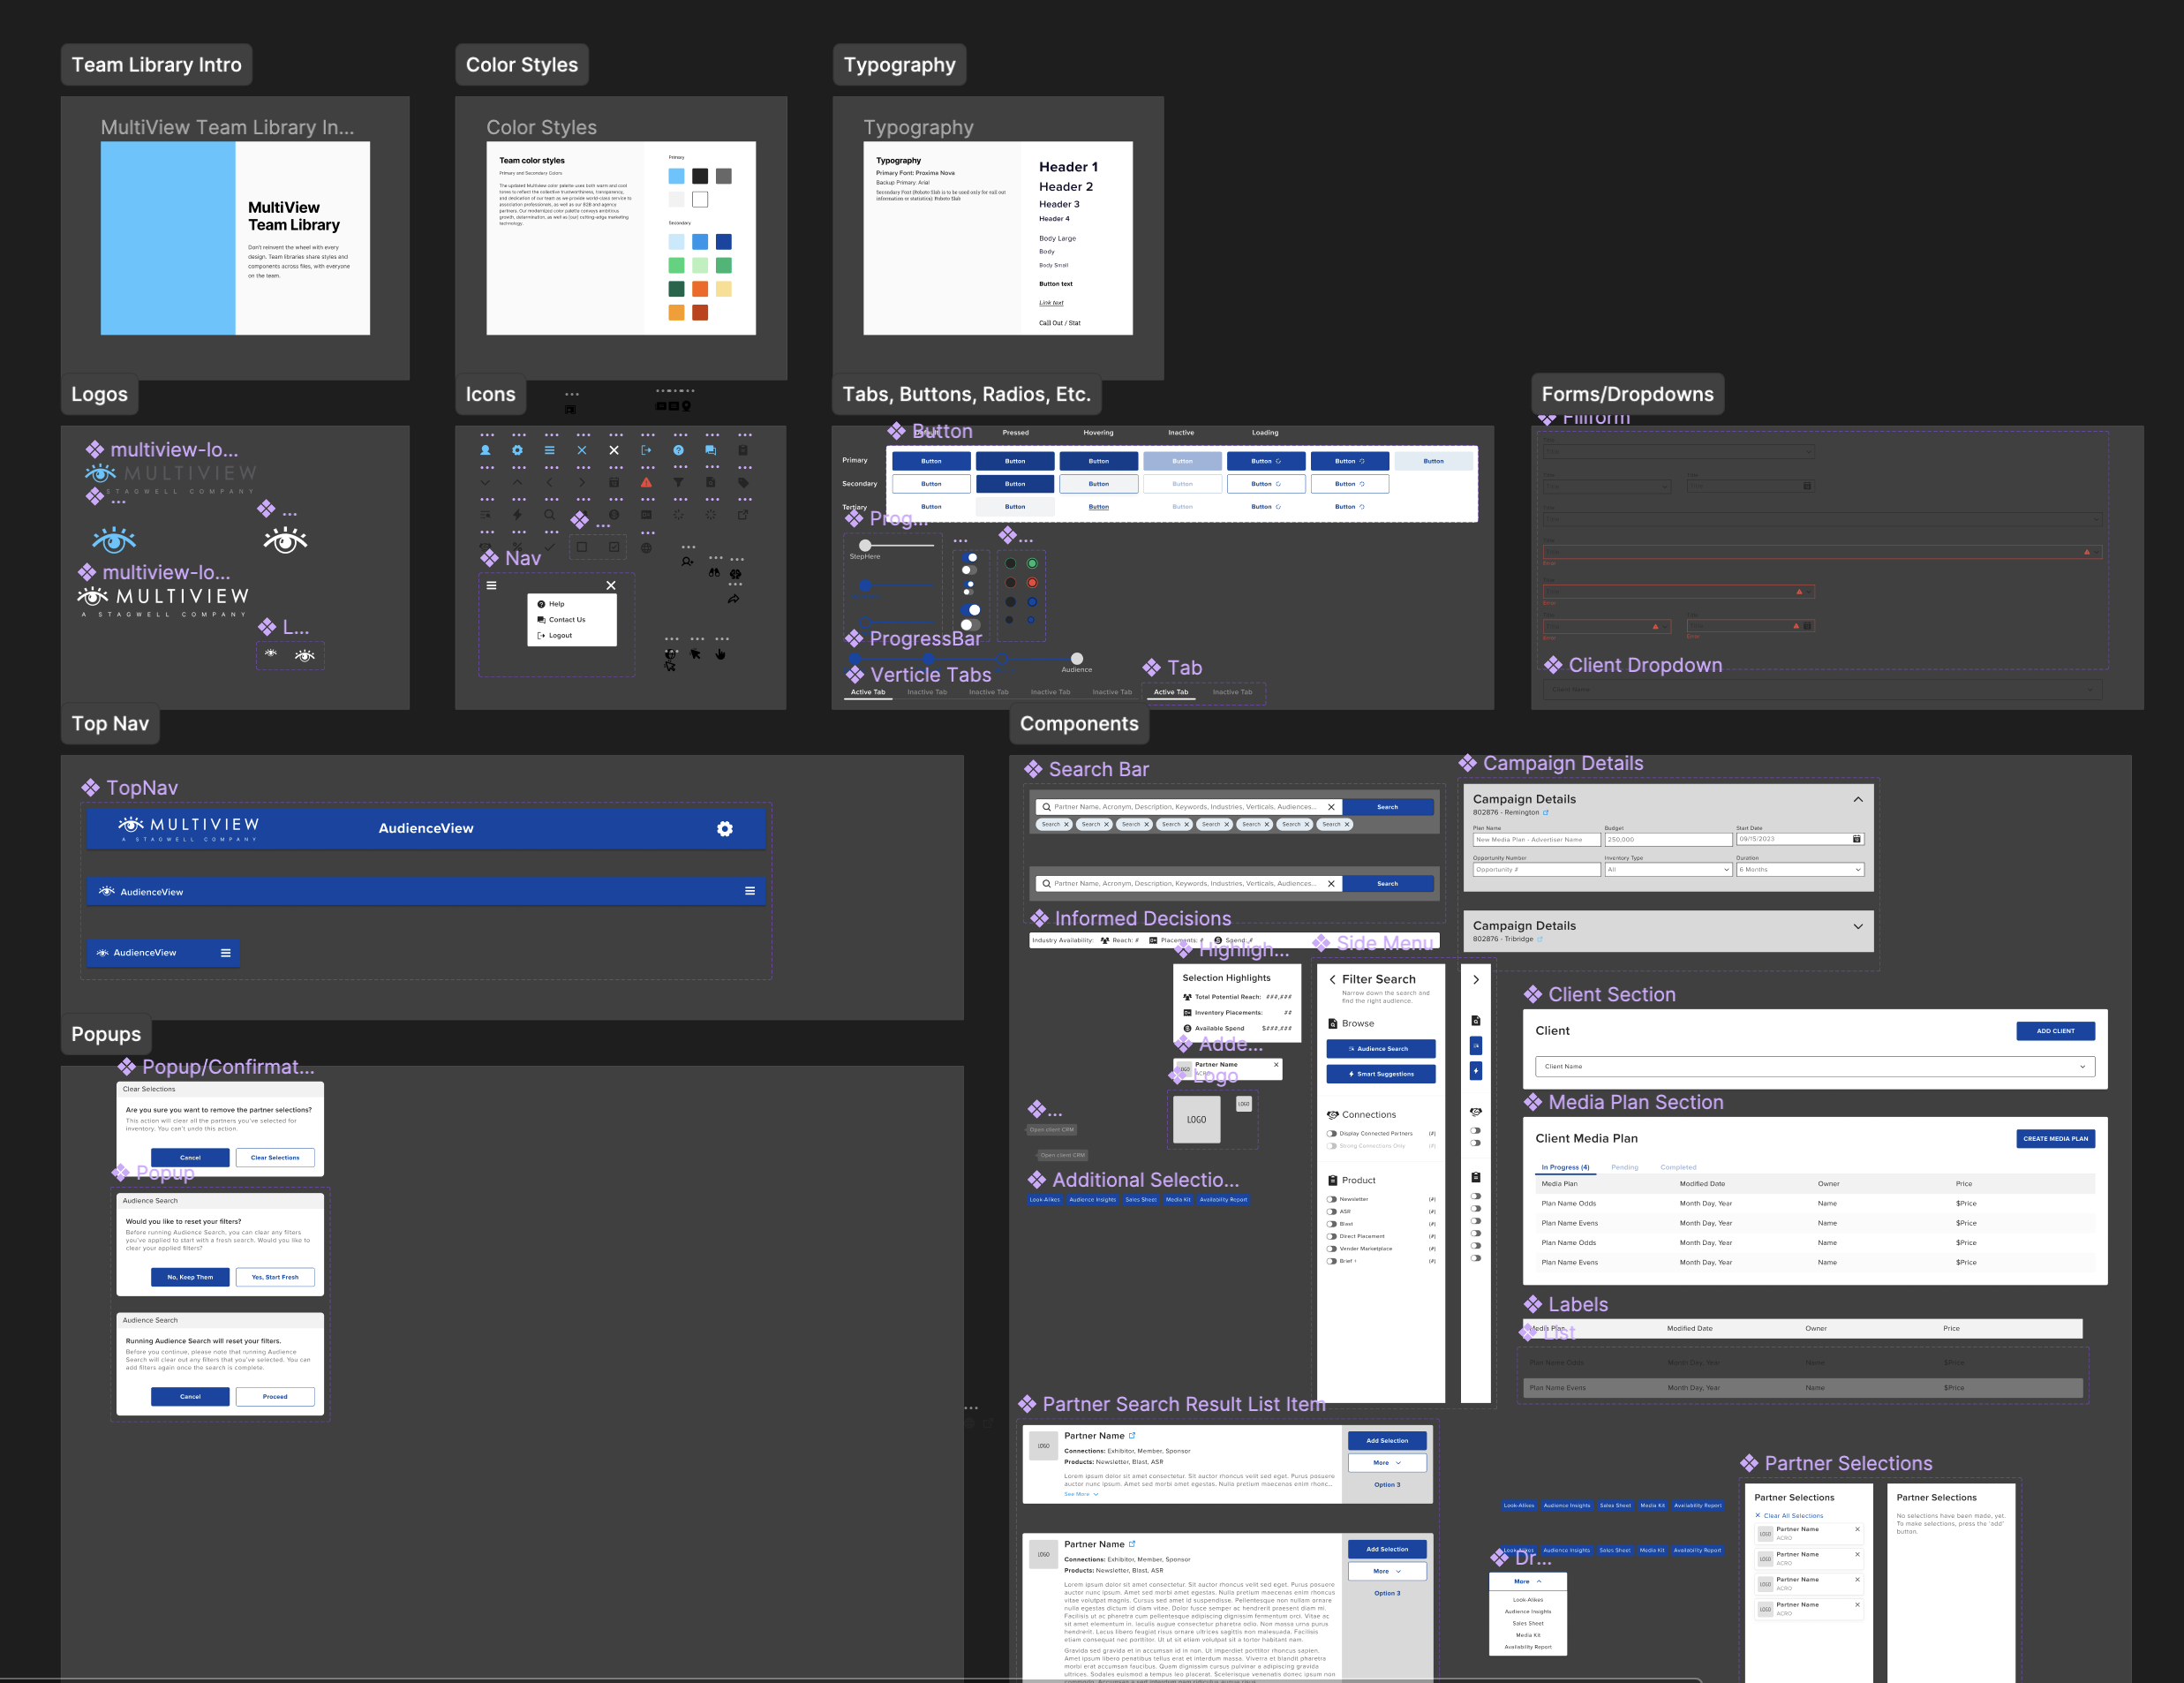Toggle the Blast switch in Filter Search panel
The image size is (2184, 1683).
pos(1332,1224)
